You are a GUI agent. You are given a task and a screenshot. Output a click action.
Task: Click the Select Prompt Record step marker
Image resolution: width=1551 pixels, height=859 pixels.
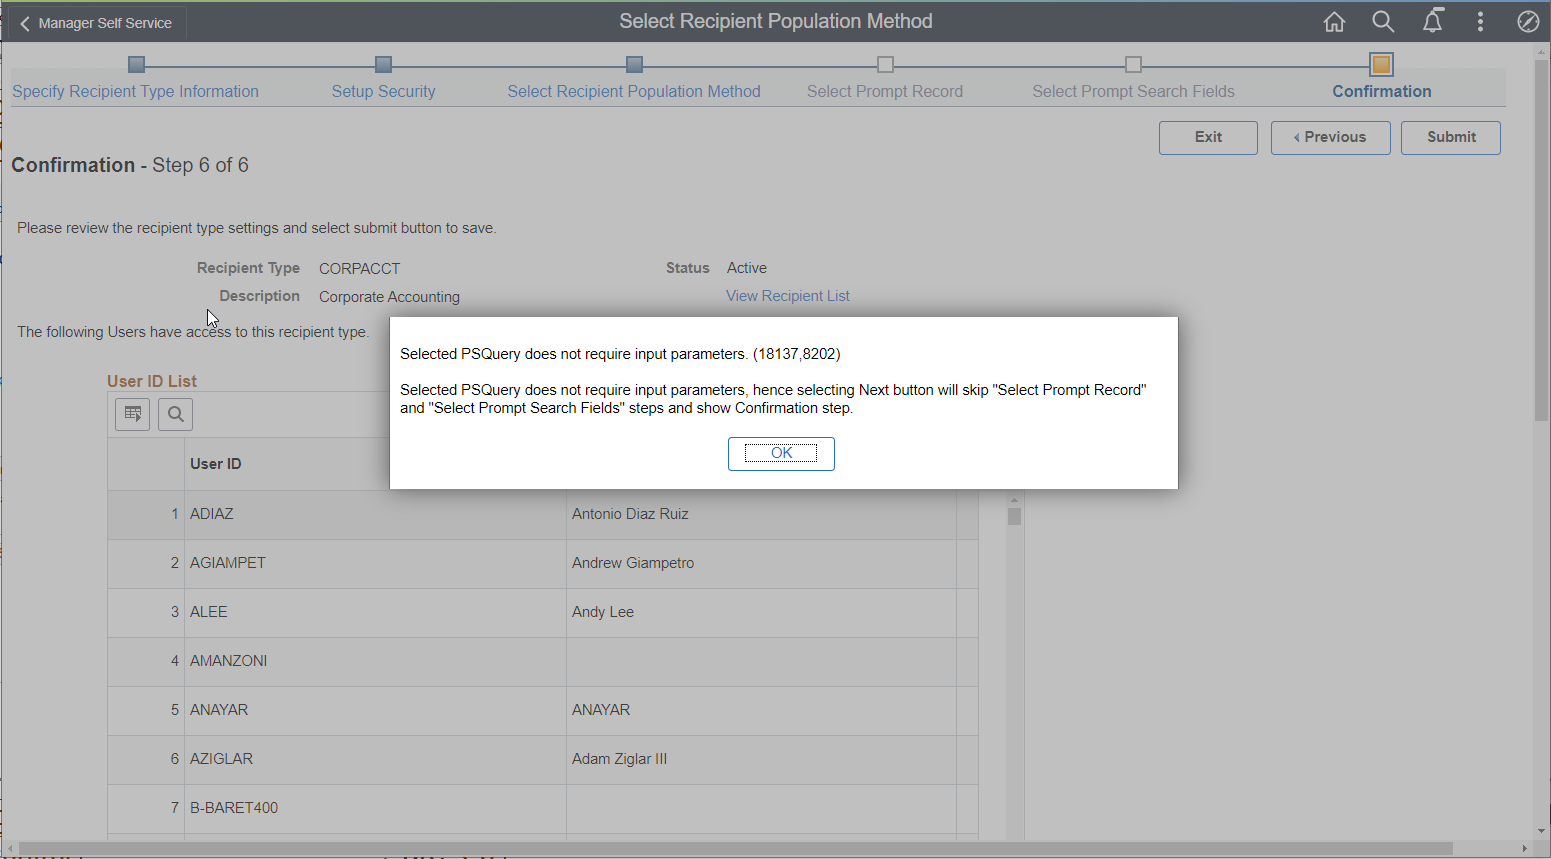click(885, 65)
